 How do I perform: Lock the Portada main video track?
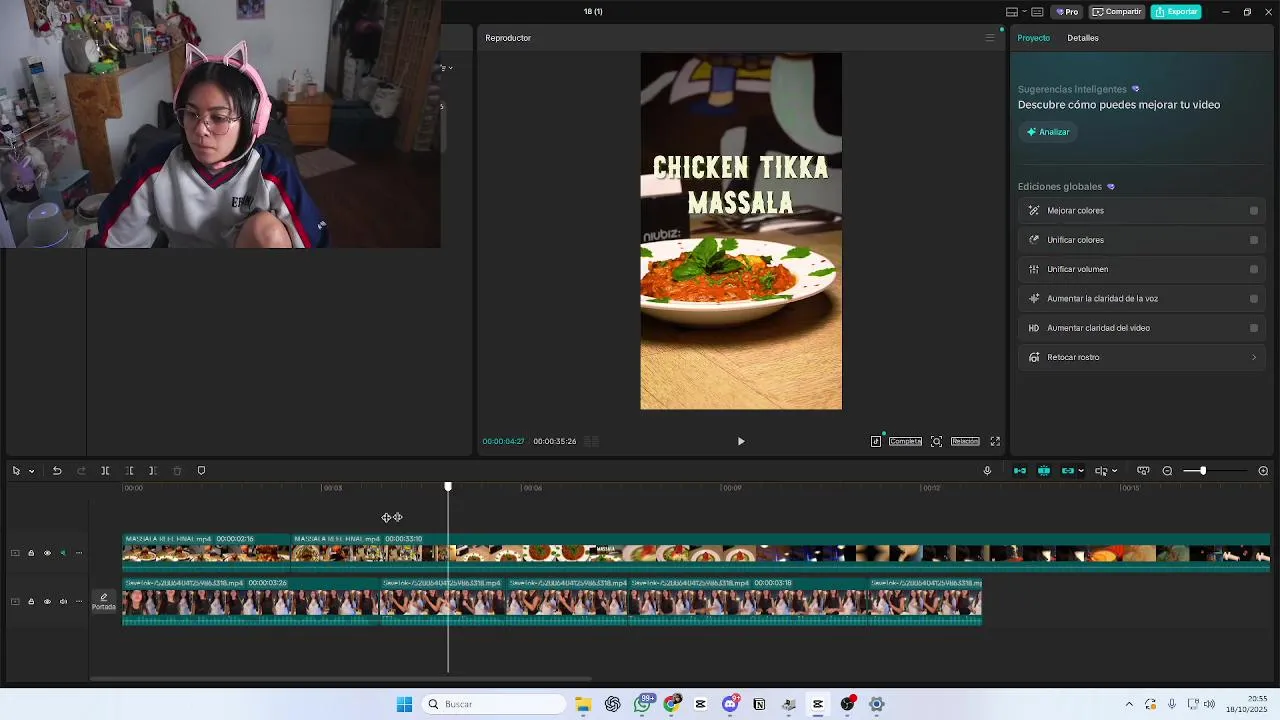(31, 602)
